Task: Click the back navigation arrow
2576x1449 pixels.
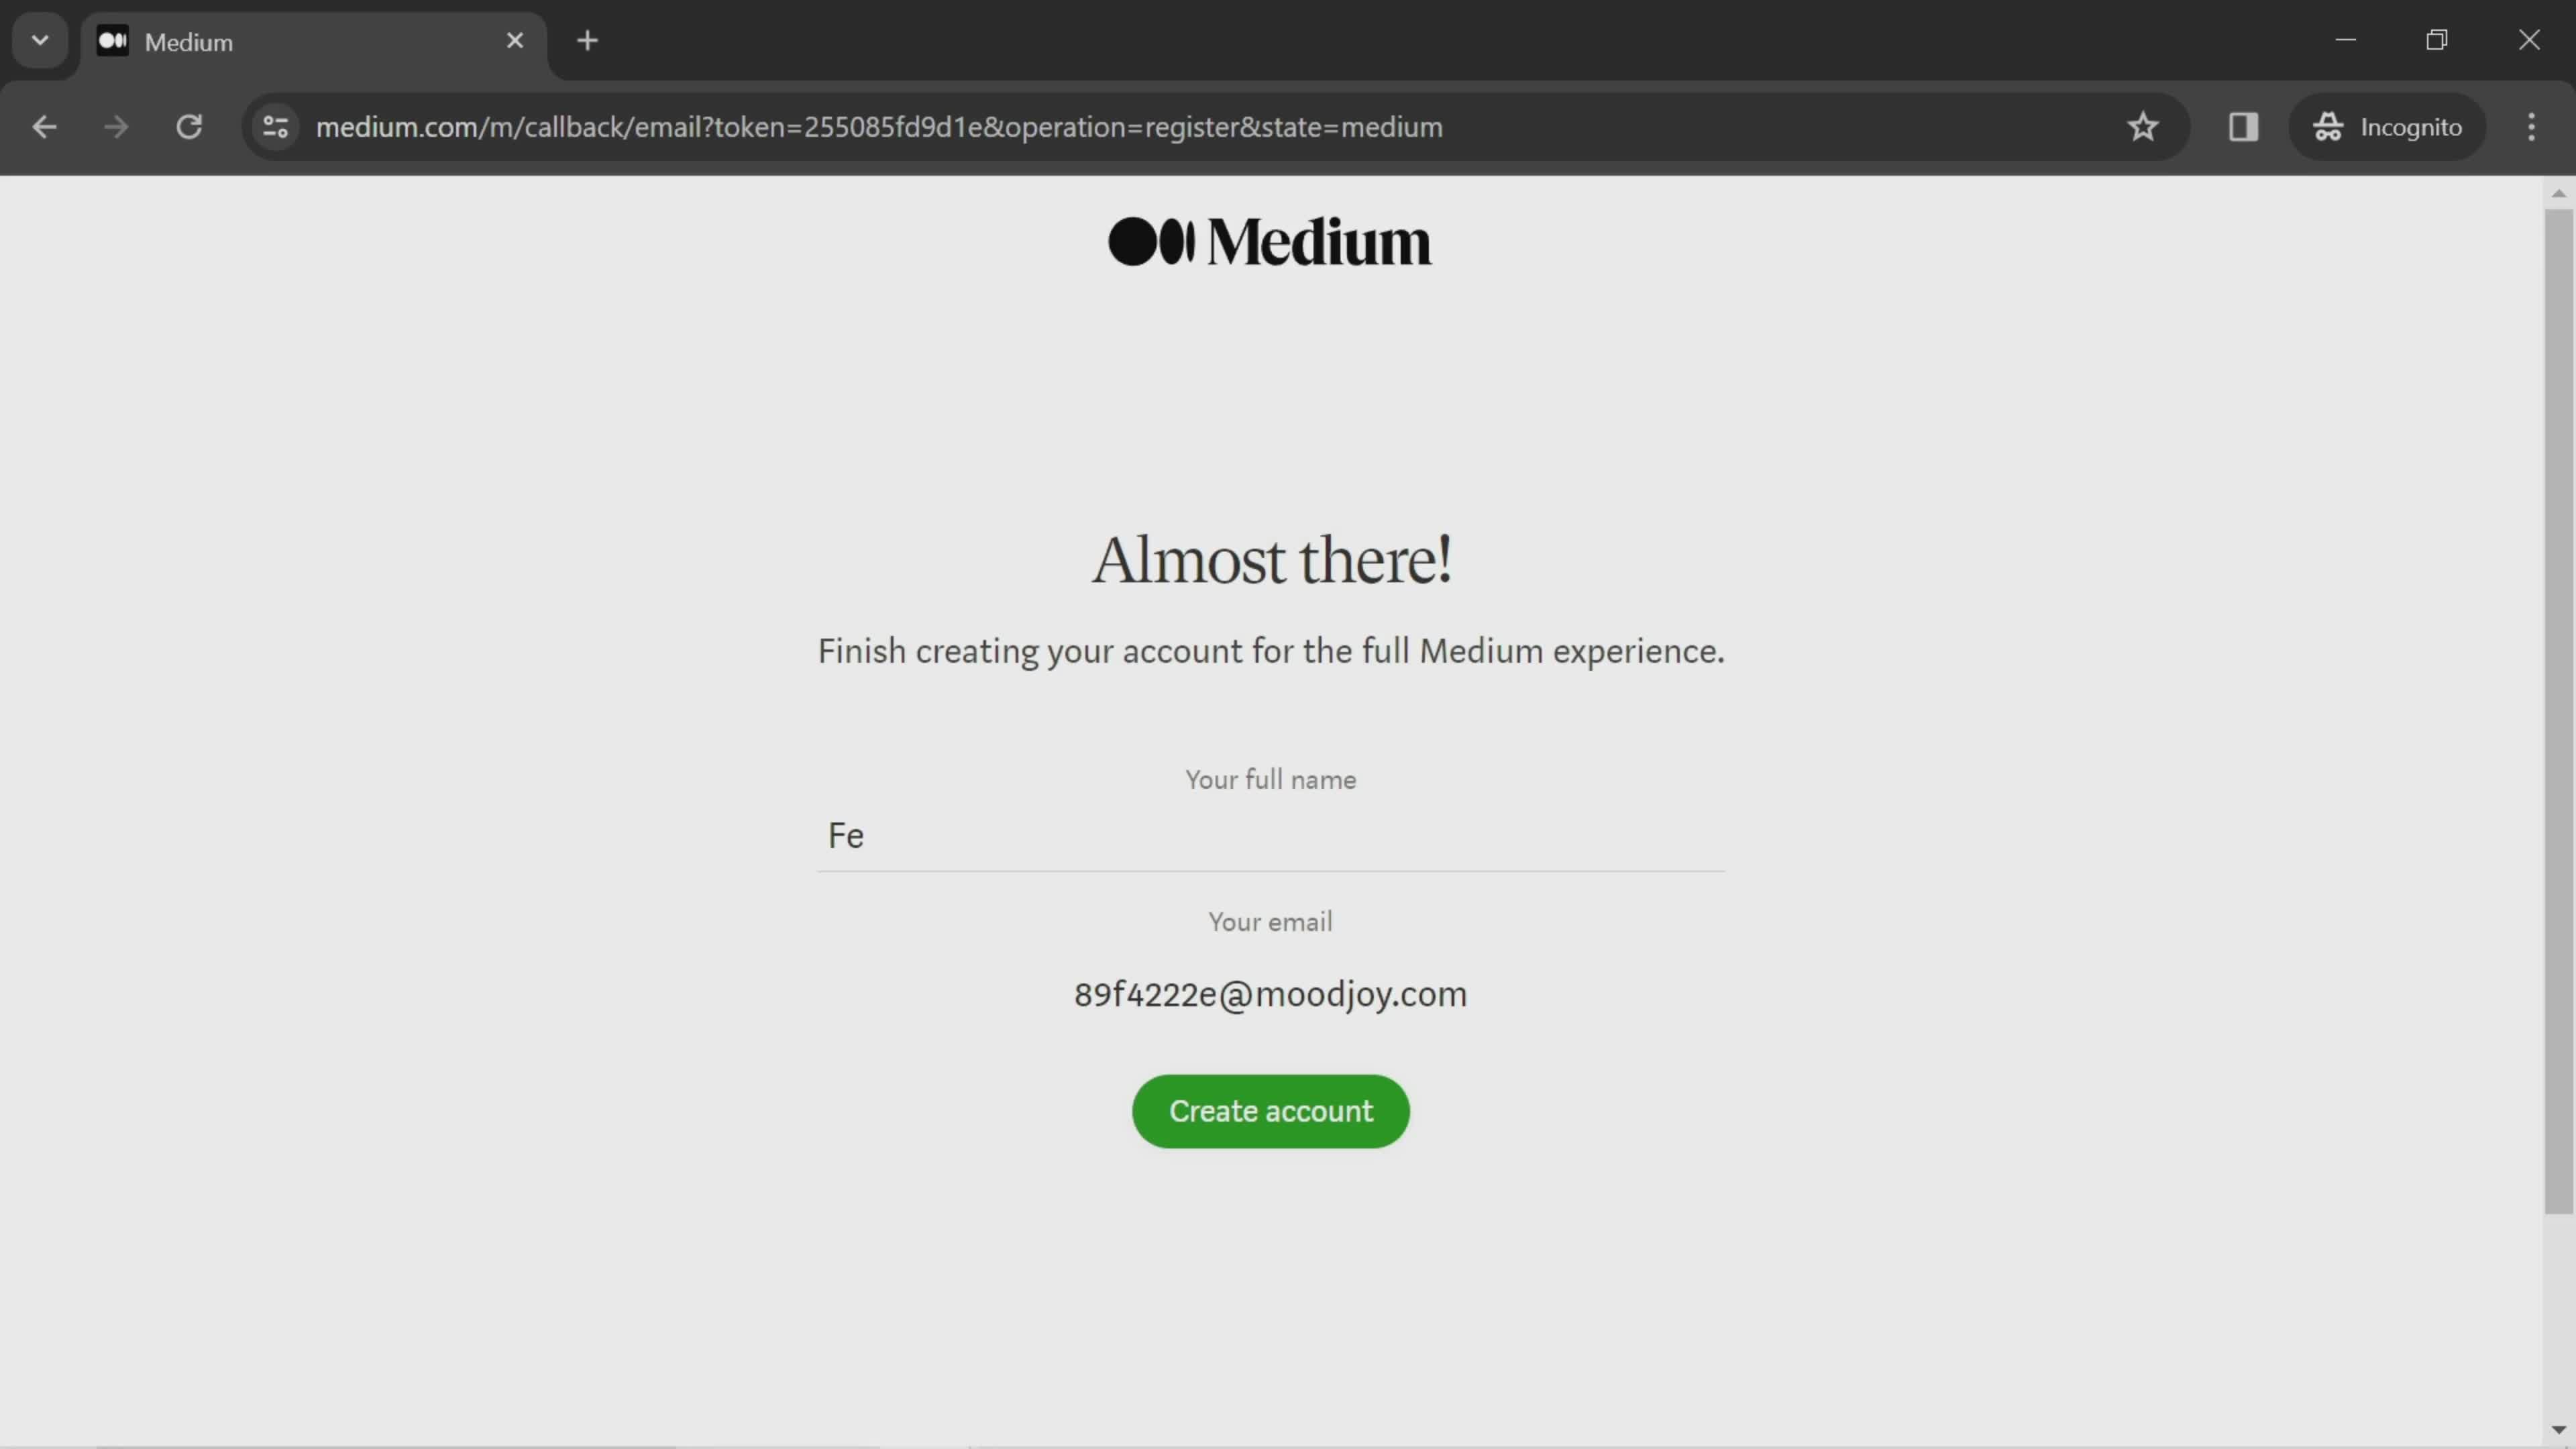Action: pos(44,125)
